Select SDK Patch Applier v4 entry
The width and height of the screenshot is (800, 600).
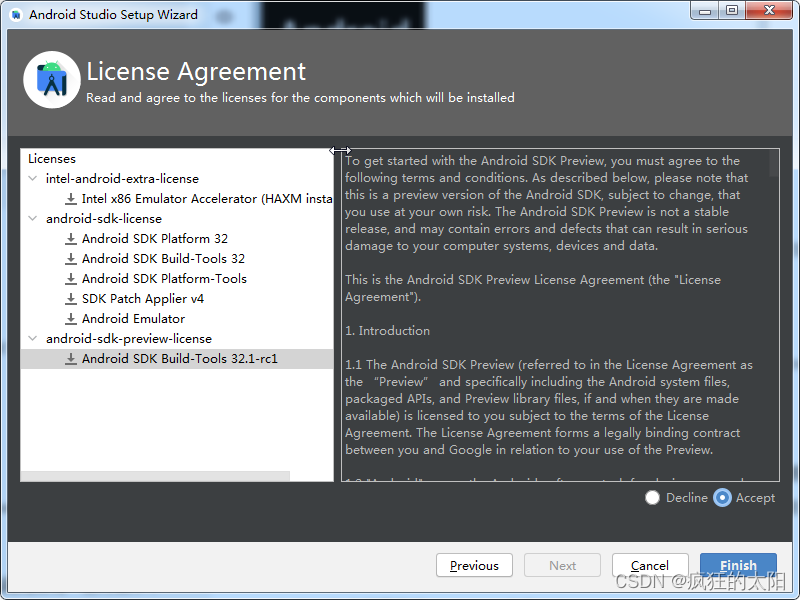pyautogui.click(x=143, y=298)
